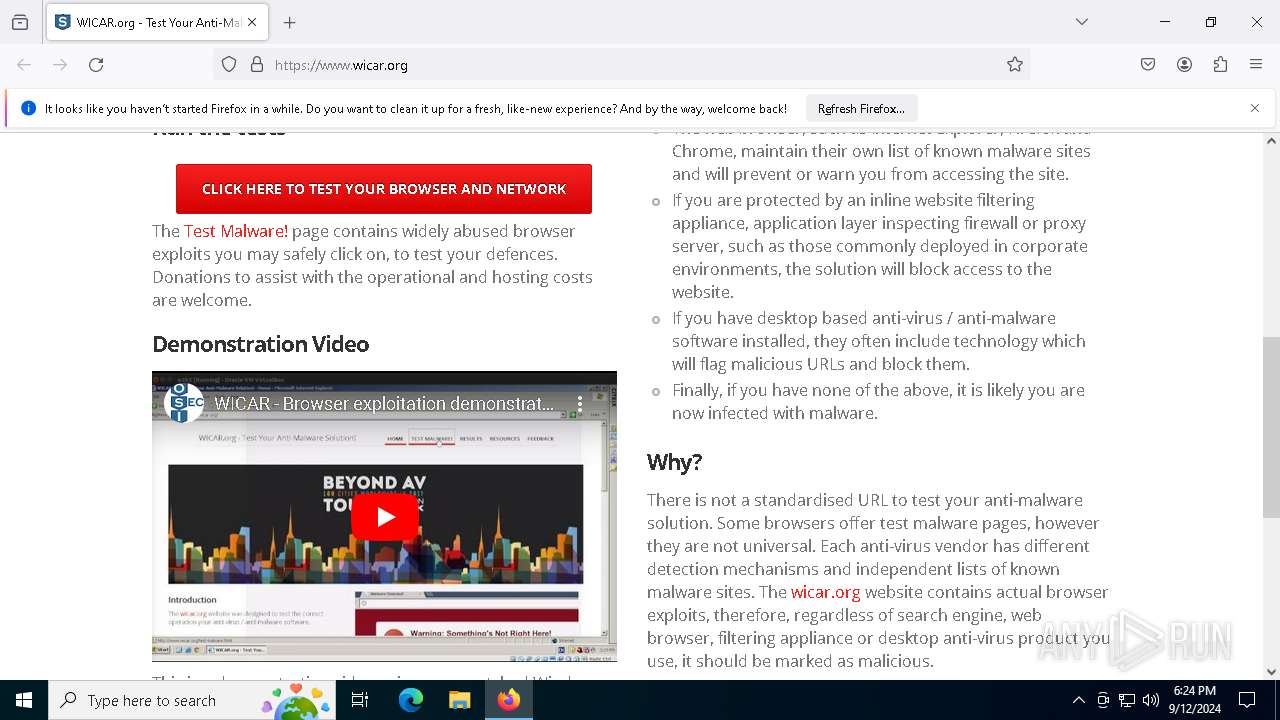This screenshot has width=1280, height=720.
Task: Open Windows Start menu
Action: pos(24,700)
